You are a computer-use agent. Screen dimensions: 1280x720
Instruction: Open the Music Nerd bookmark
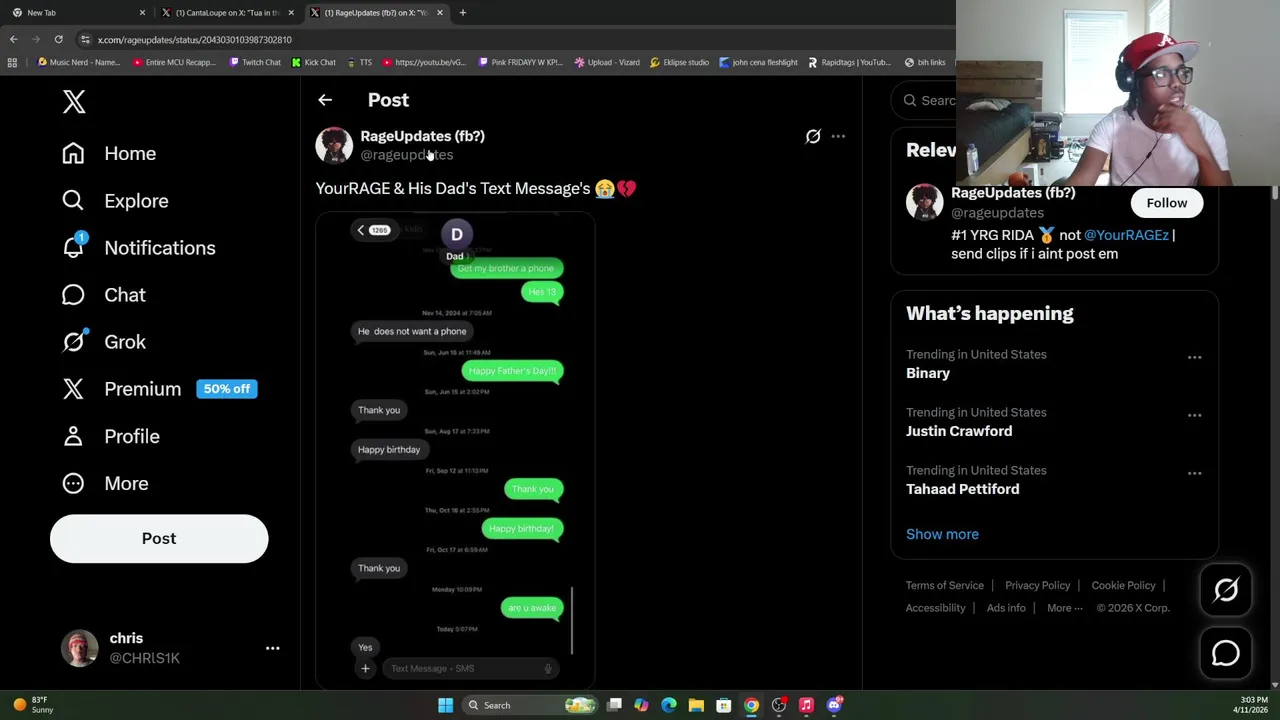coord(78,62)
